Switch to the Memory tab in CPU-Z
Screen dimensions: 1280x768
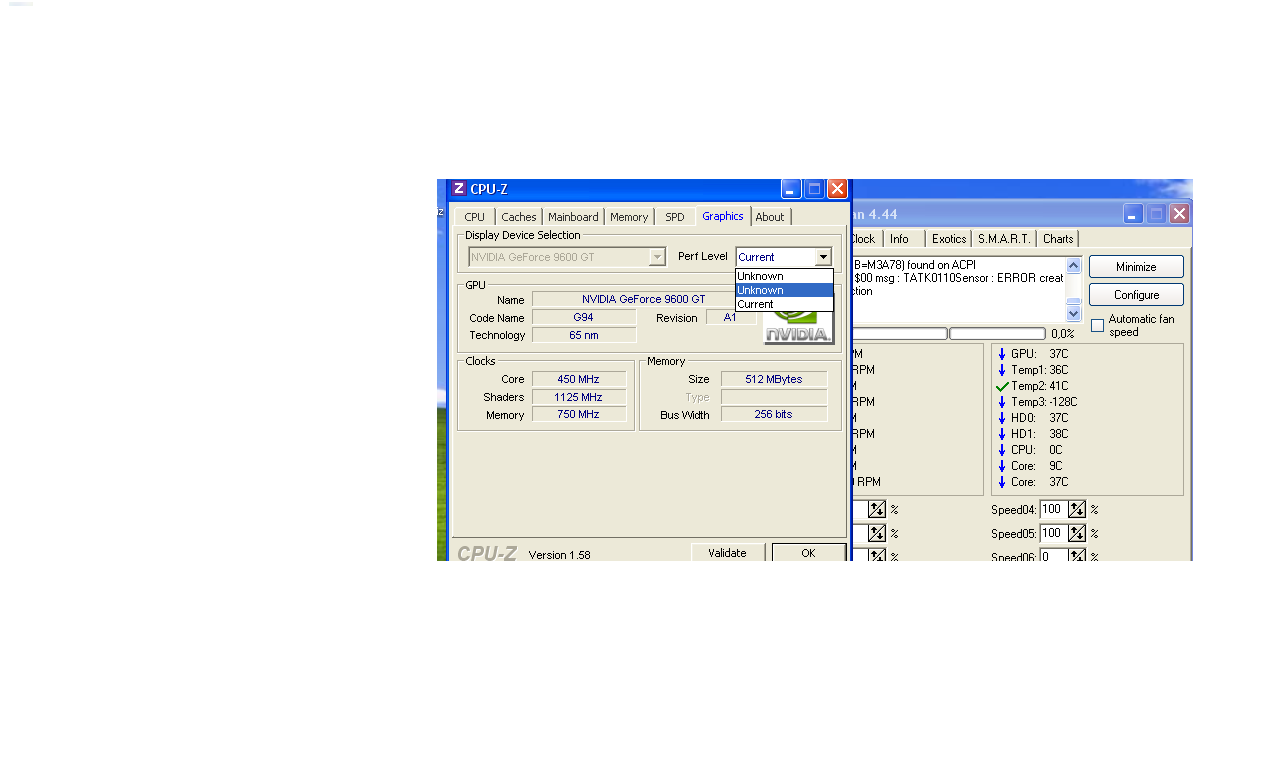tap(629, 217)
